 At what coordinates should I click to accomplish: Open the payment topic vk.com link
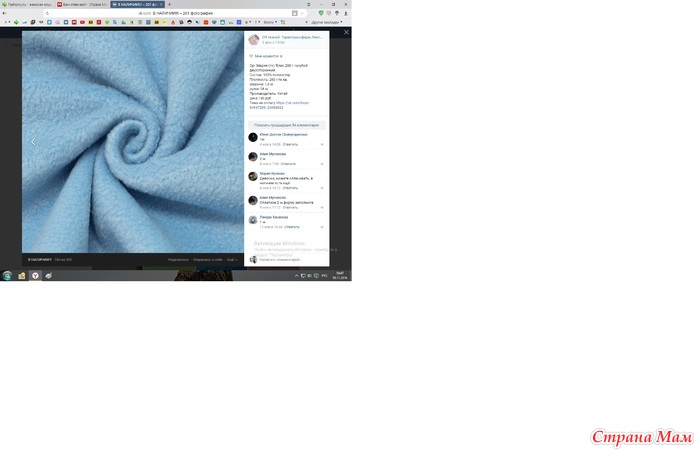(292, 103)
